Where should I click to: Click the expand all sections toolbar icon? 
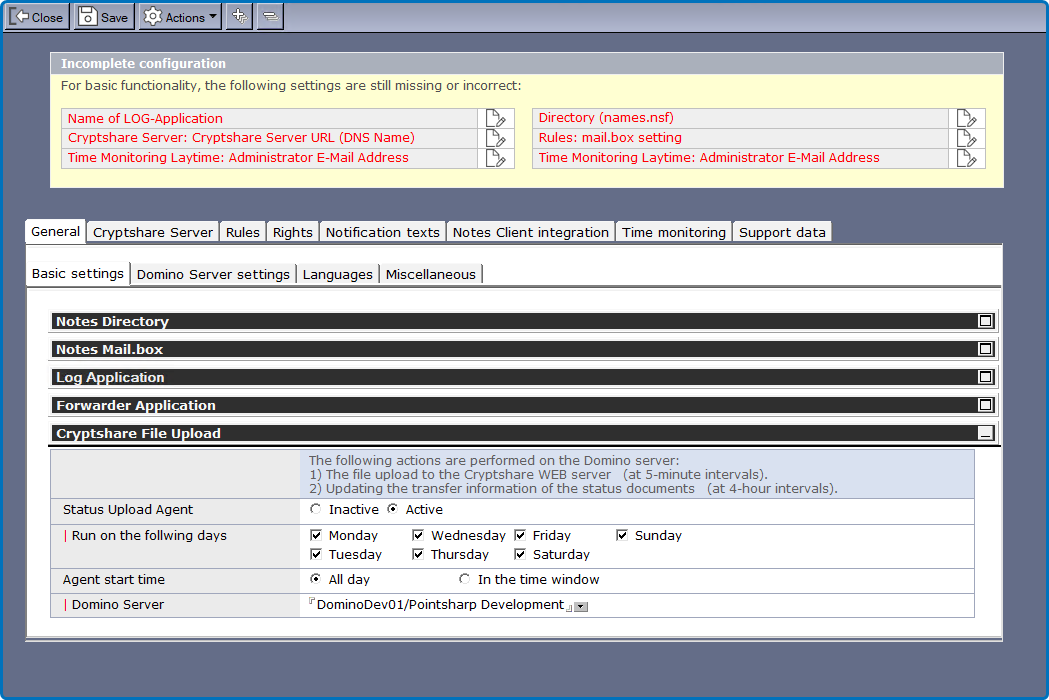pos(239,17)
